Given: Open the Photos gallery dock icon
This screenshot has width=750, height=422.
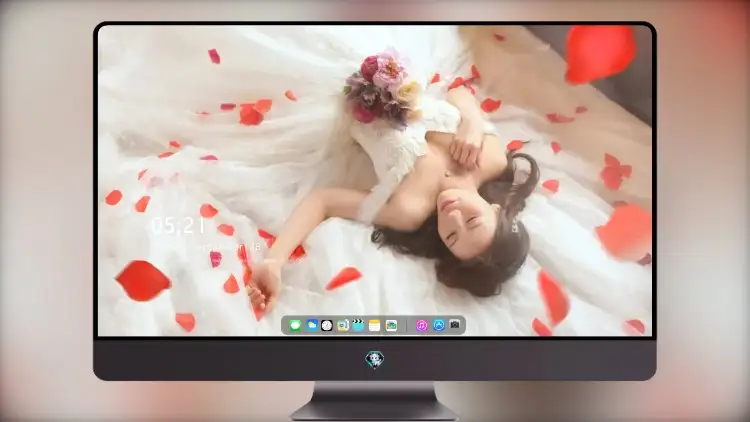Looking at the screenshot, I should click(x=391, y=326).
